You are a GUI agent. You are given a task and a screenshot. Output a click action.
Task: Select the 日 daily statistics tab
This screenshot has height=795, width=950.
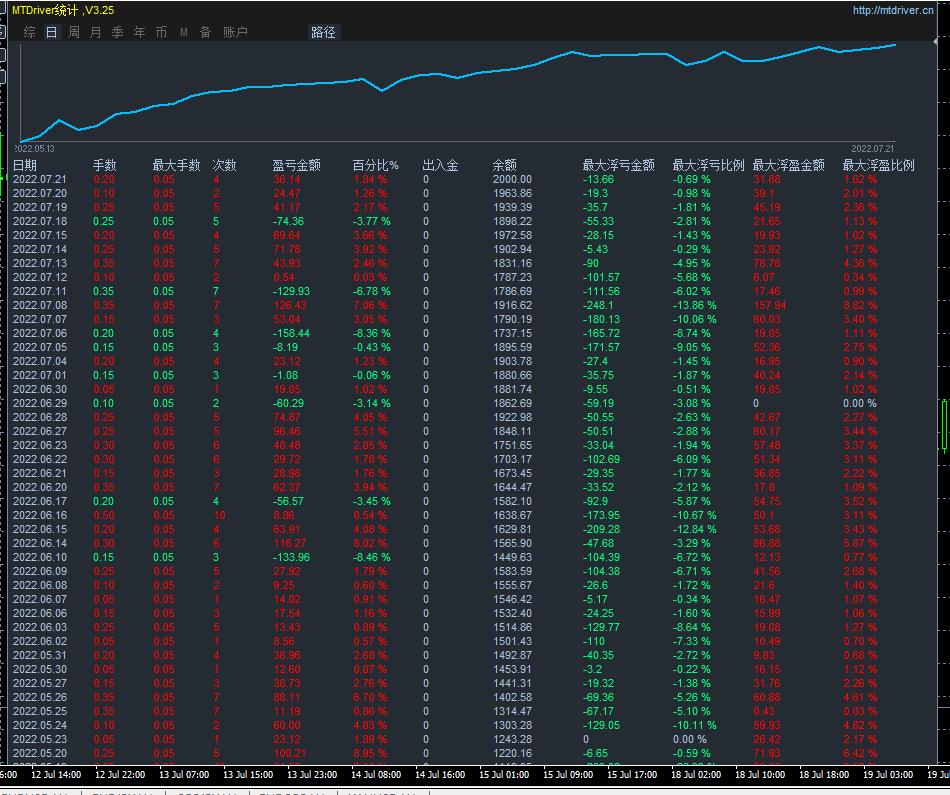(51, 32)
